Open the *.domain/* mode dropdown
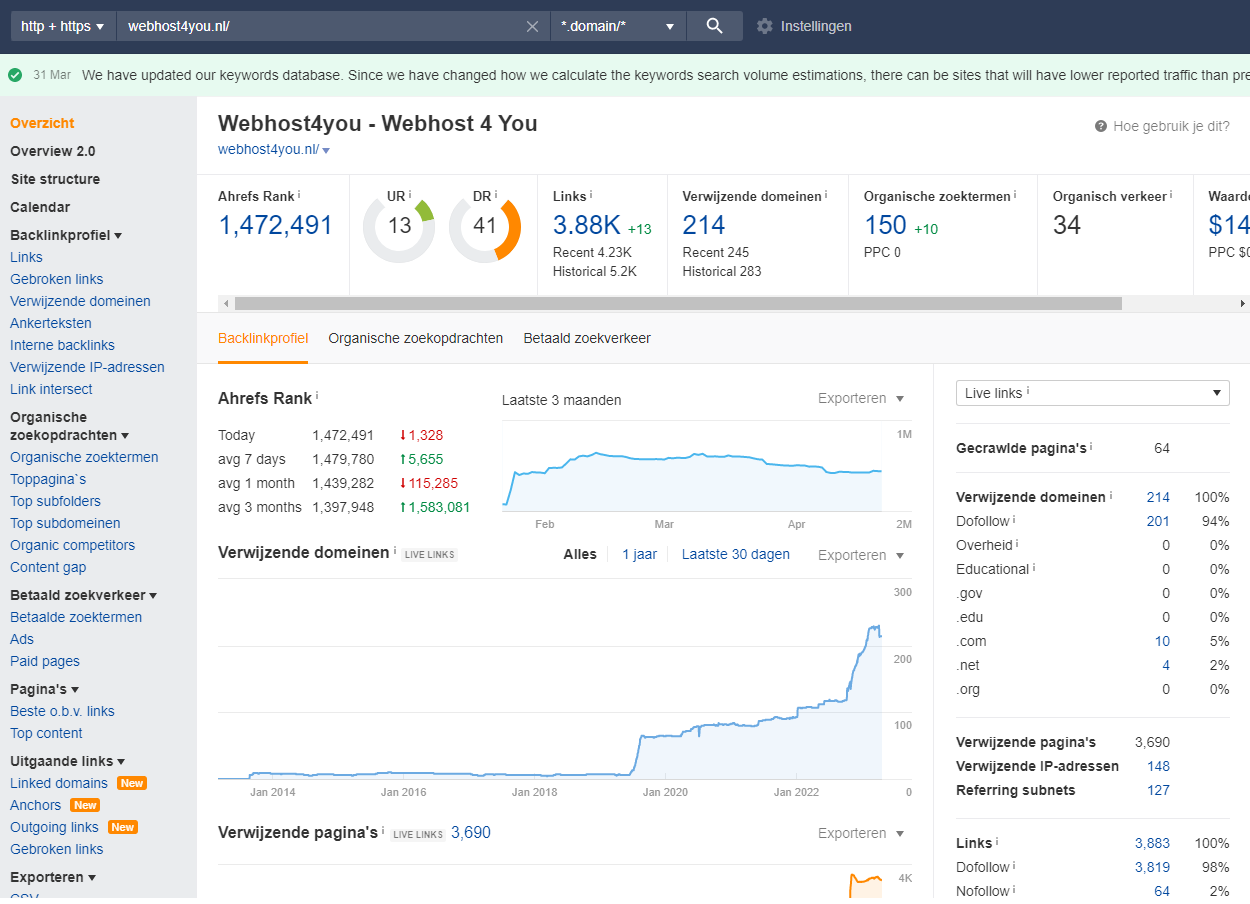The image size is (1250, 904). point(618,26)
